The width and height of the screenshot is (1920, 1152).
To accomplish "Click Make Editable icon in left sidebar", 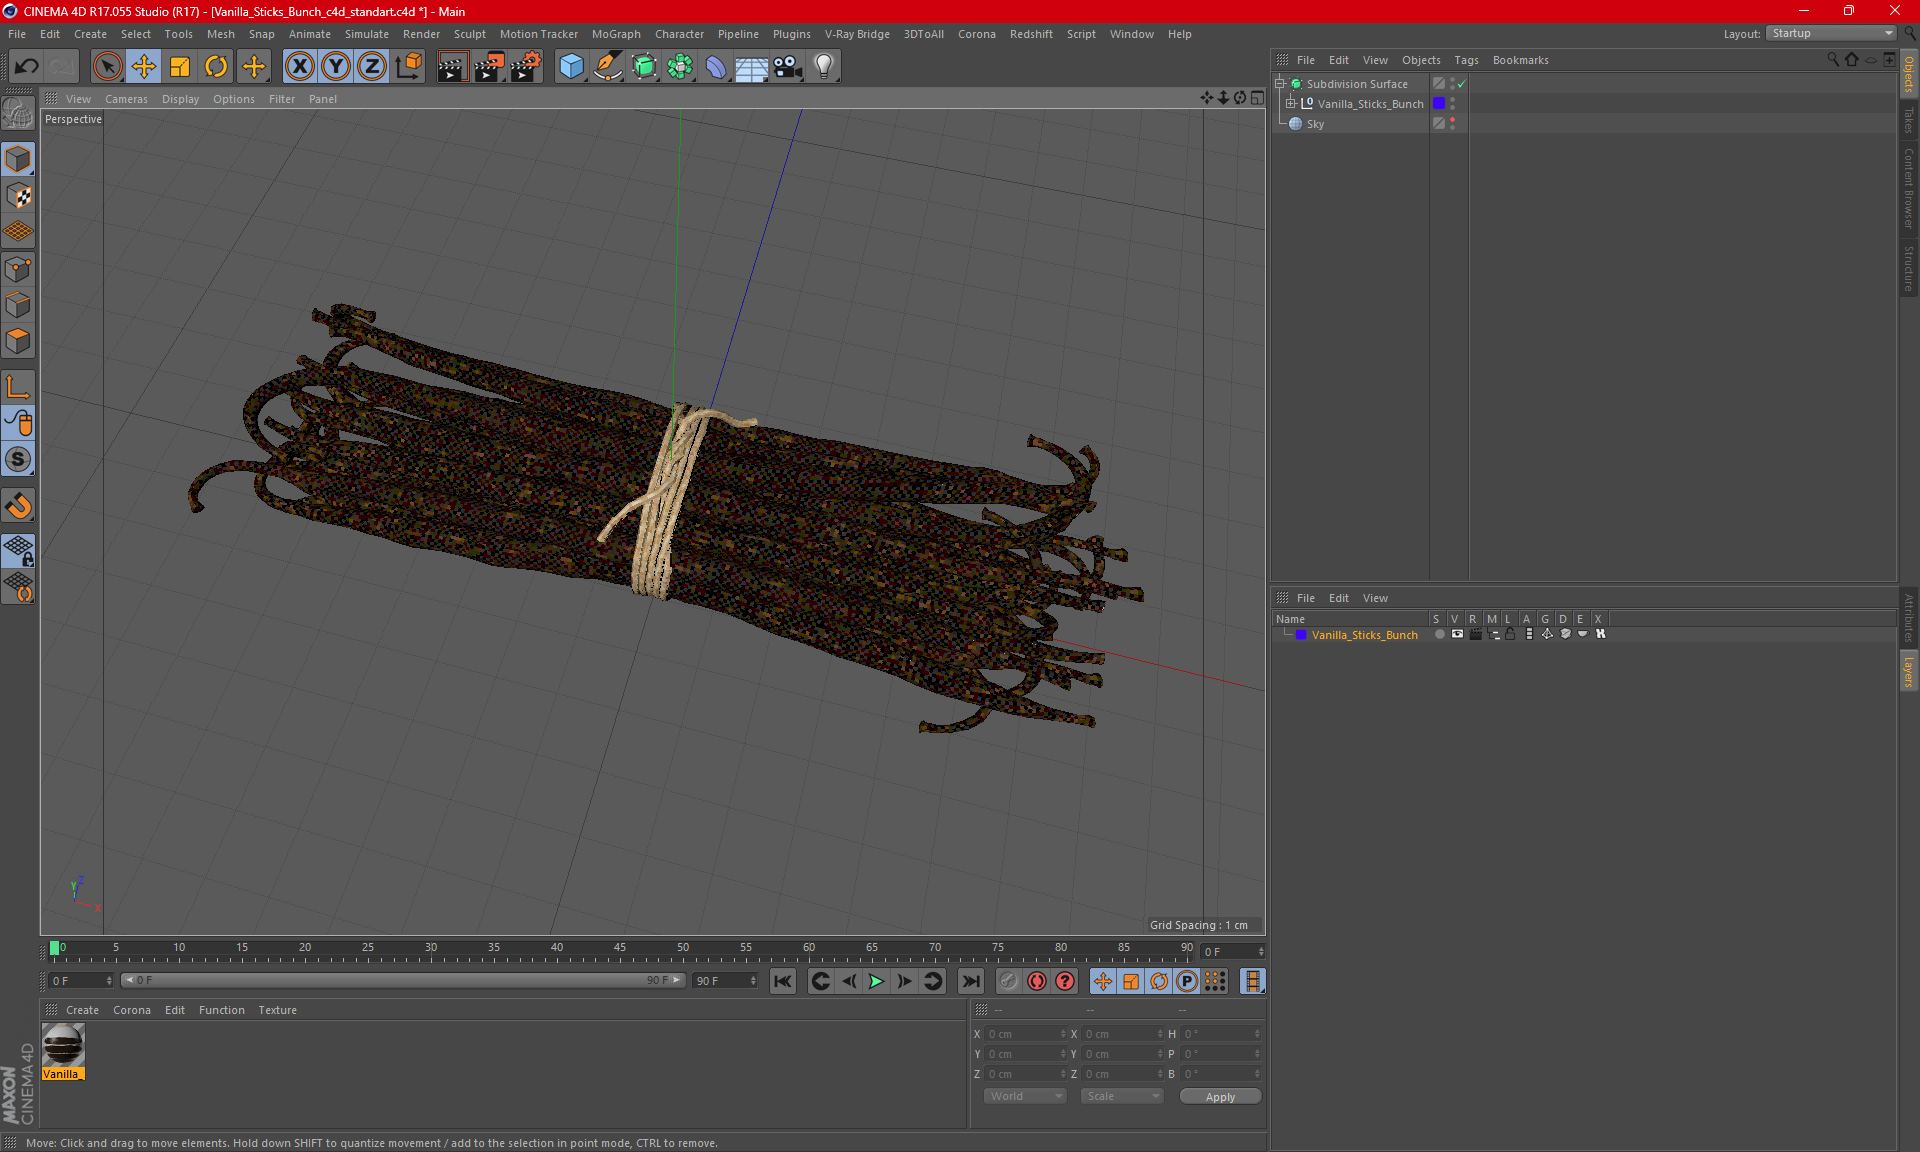I will coord(18,114).
